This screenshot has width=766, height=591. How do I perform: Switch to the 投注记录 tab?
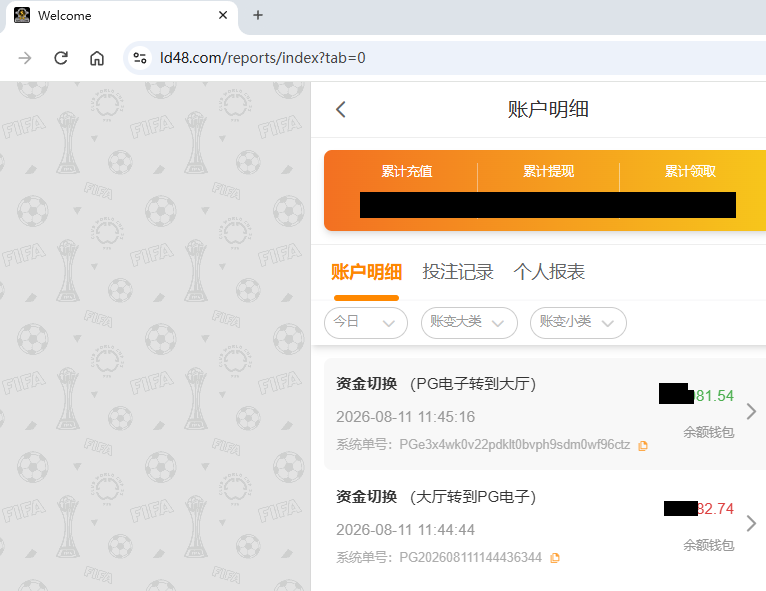[x=458, y=272]
